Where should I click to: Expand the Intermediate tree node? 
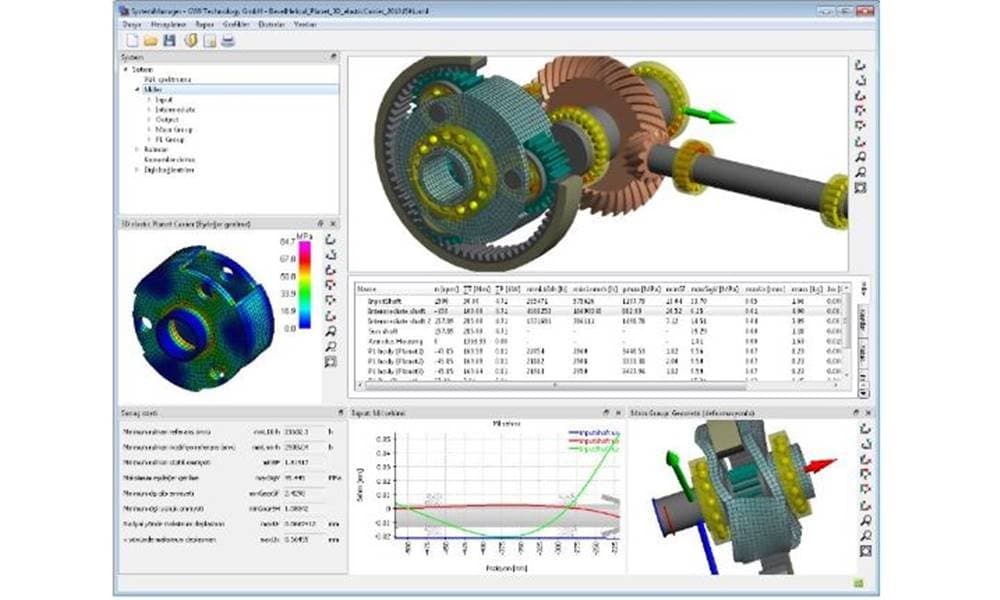tap(149, 110)
